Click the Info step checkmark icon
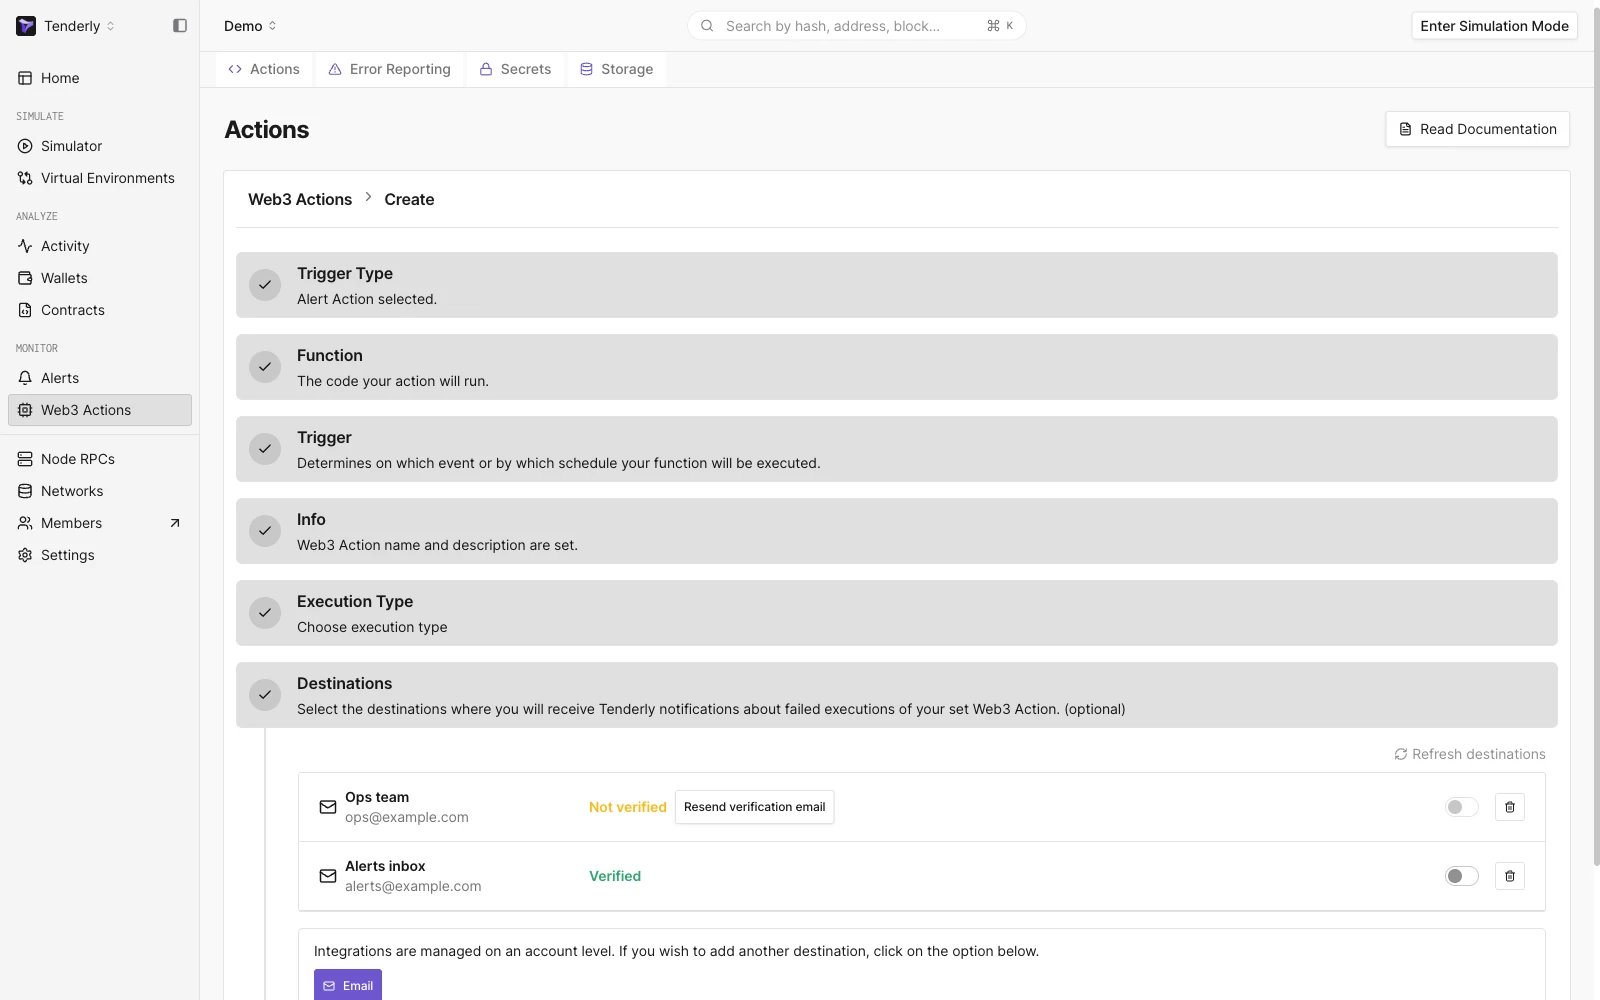The height and width of the screenshot is (1000, 1600). [x=265, y=531]
